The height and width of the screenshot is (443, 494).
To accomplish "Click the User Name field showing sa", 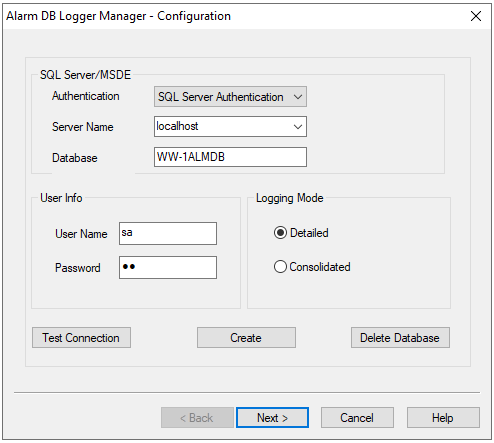I will (168, 233).
